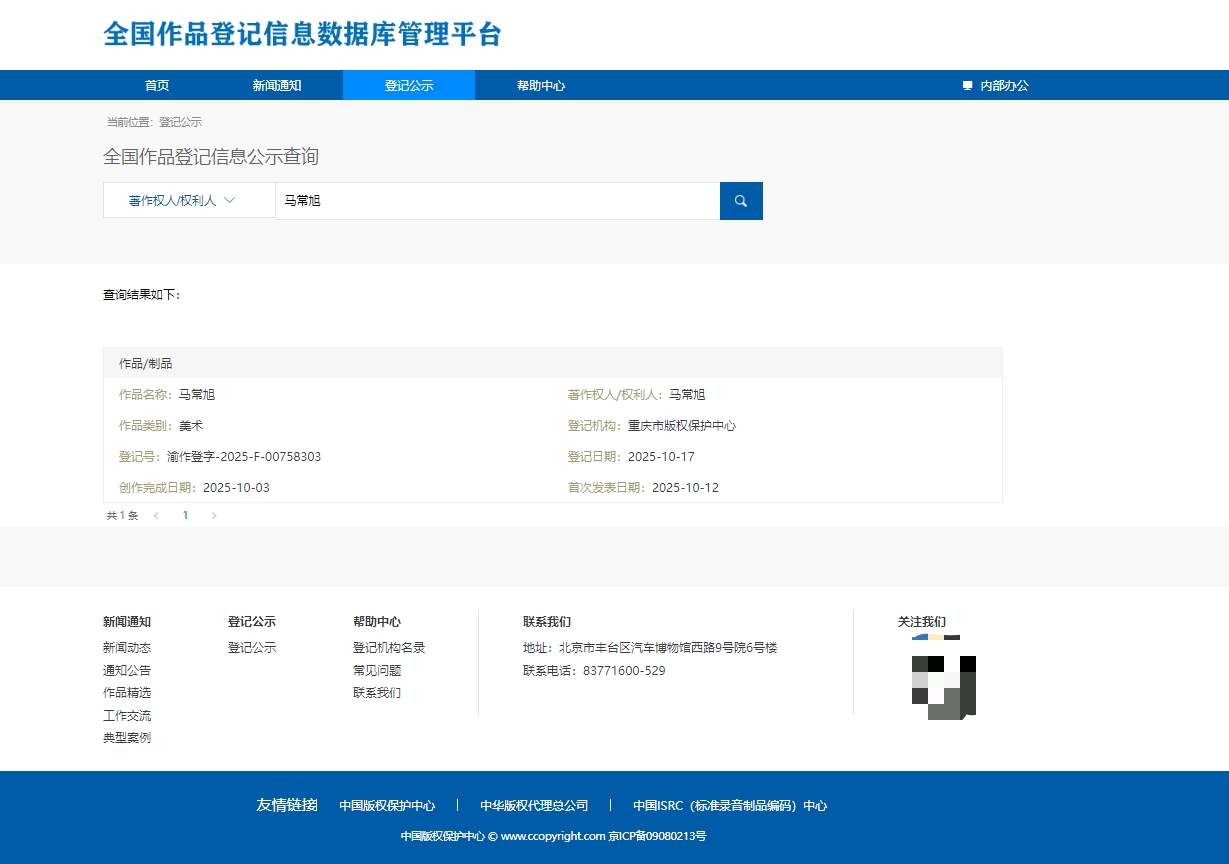This screenshot has height=864, width=1229.
Task: Click the magnifier search button
Action: click(x=741, y=201)
